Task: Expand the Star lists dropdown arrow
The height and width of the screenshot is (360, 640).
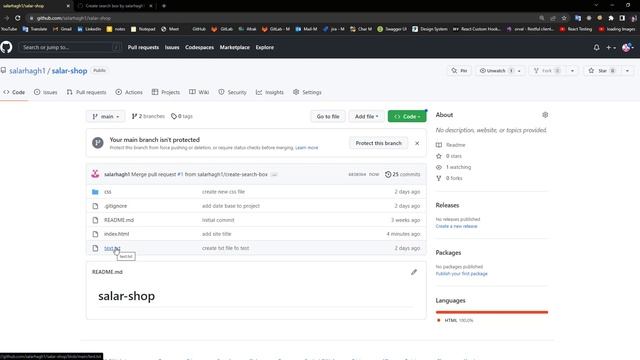Action: click(x=627, y=71)
